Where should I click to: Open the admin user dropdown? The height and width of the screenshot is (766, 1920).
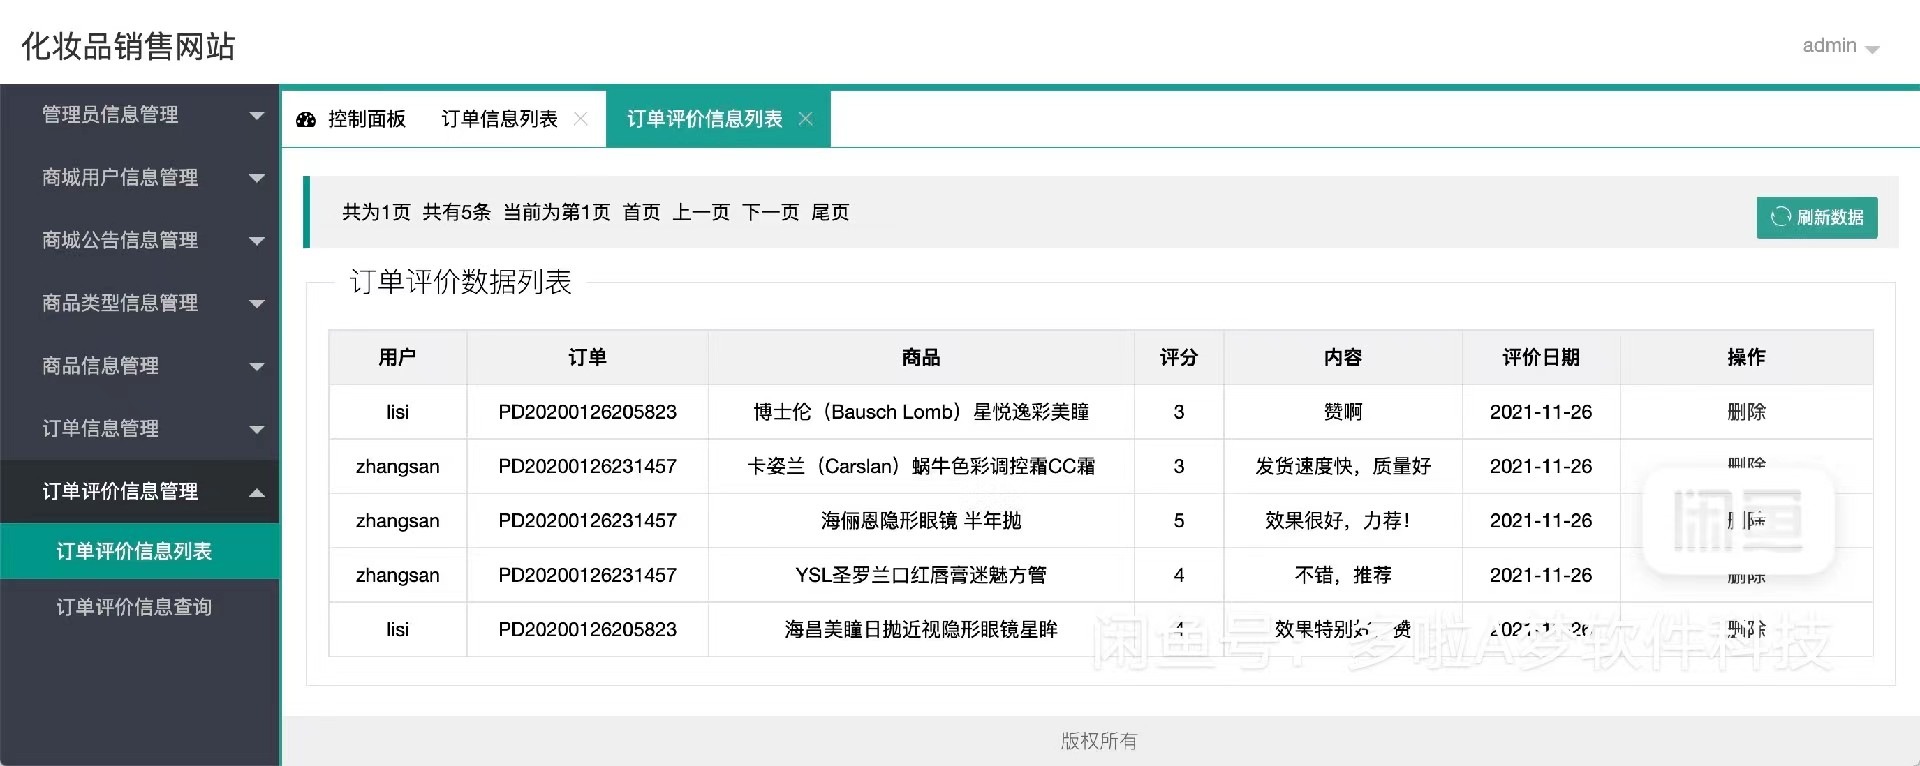click(x=1840, y=46)
